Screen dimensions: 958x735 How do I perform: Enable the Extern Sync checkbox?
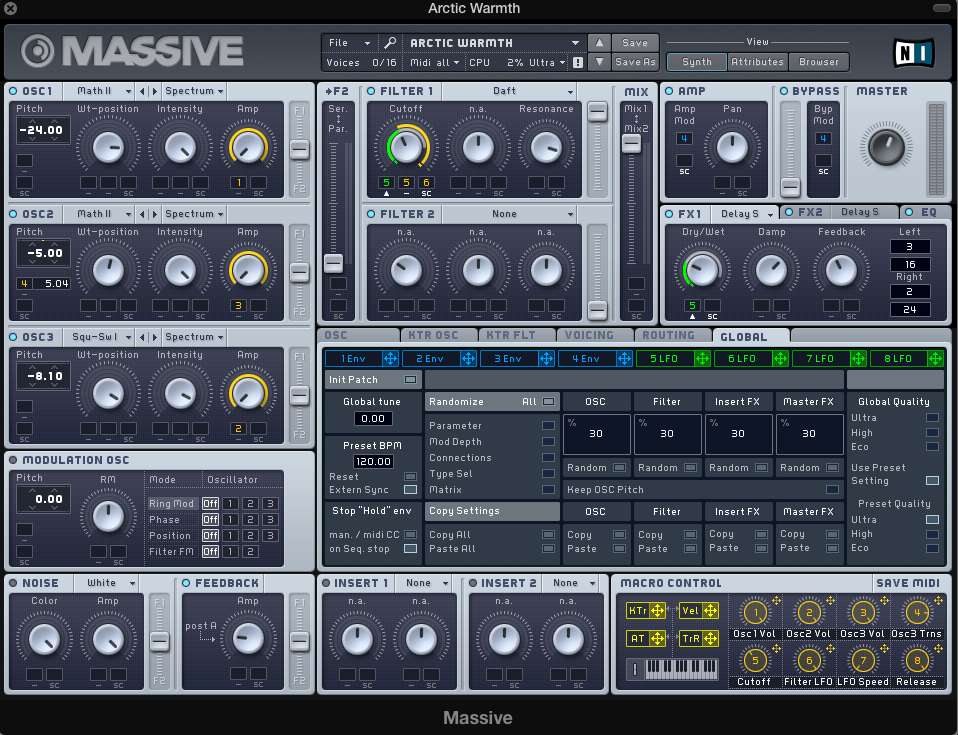pyautogui.click(x=410, y=489)
